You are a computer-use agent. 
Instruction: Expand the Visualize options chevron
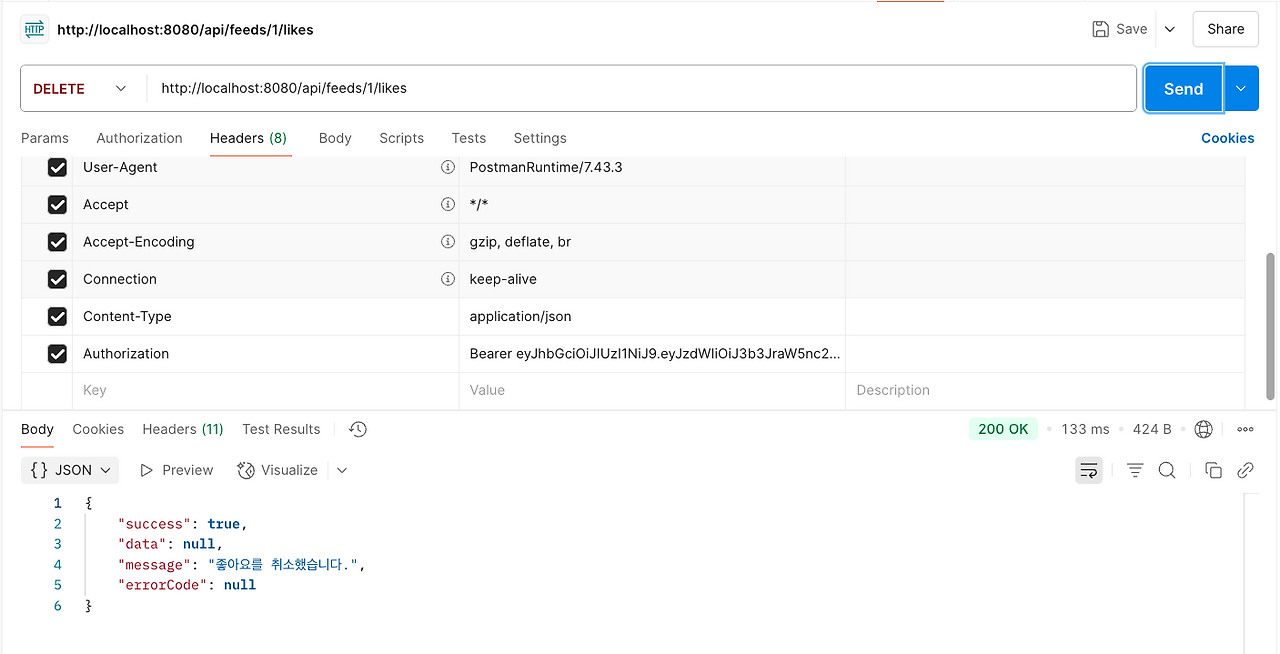point(342,470)
